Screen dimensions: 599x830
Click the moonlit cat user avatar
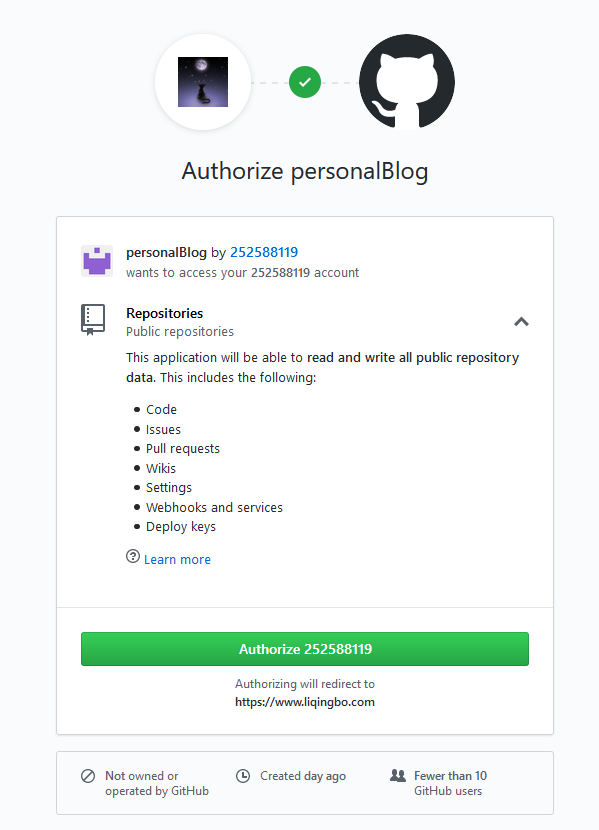[203, 82]
